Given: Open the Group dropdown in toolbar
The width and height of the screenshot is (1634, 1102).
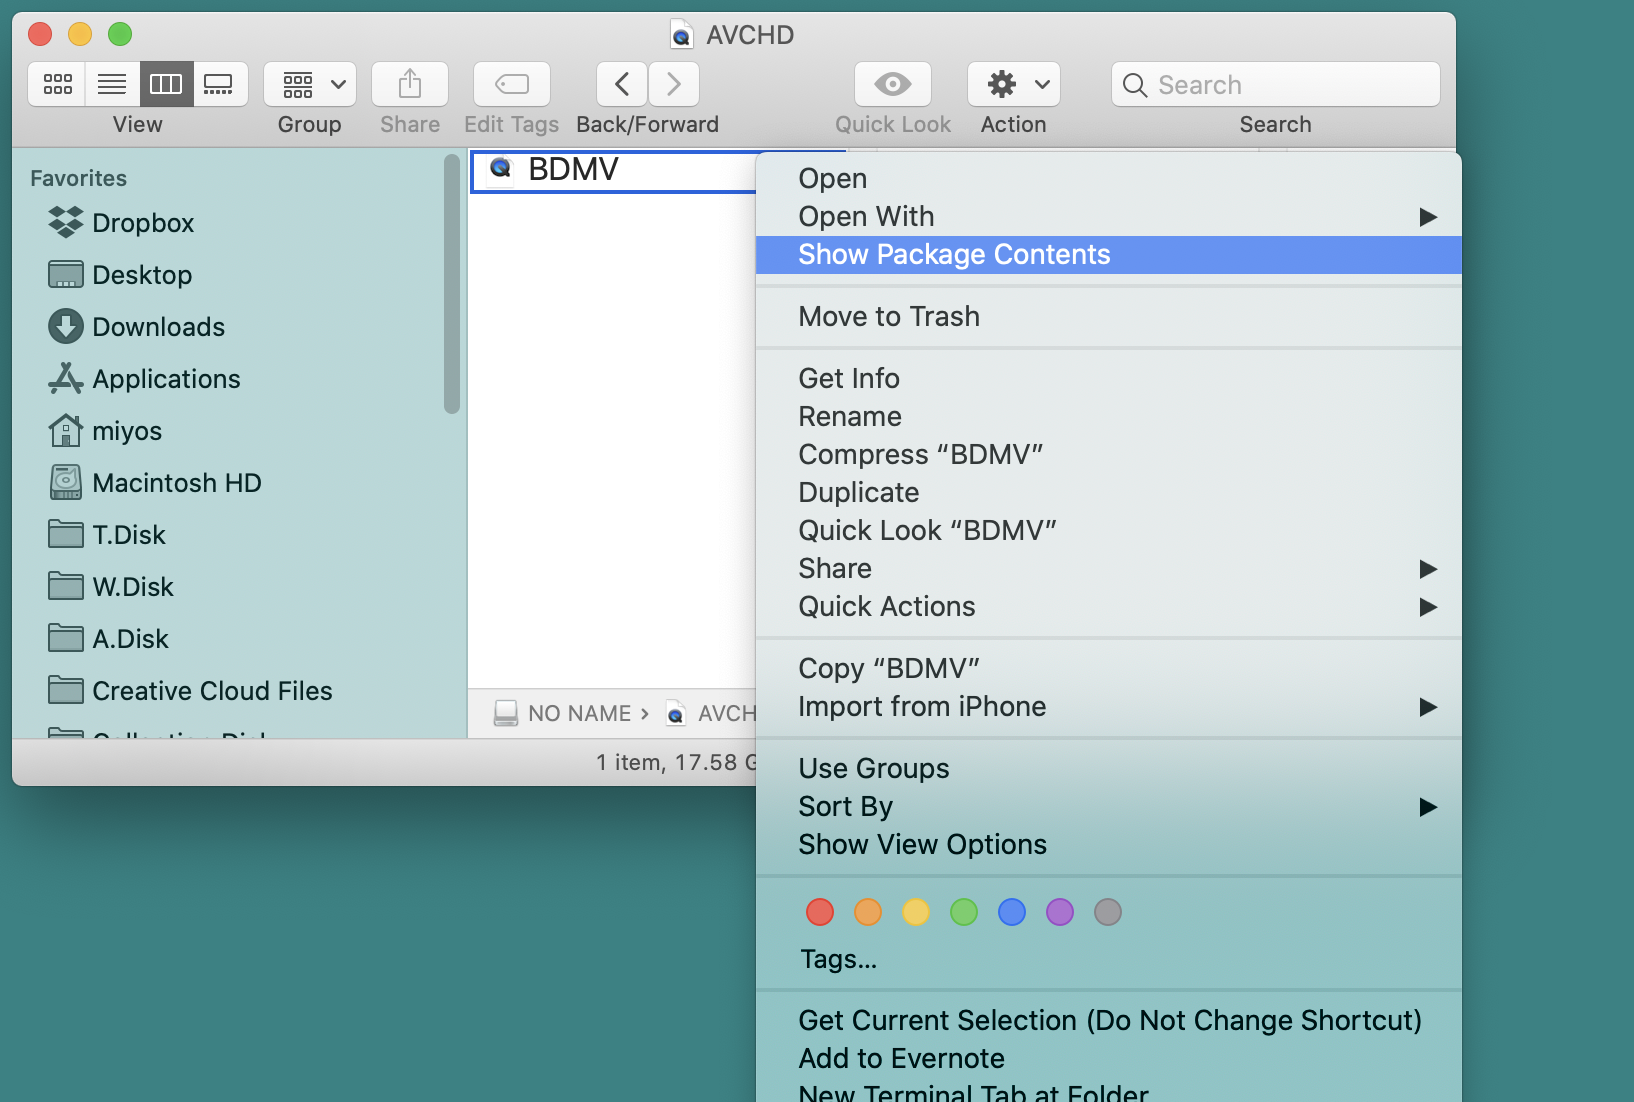Looking at the screenshot, I should click(311, 84).
